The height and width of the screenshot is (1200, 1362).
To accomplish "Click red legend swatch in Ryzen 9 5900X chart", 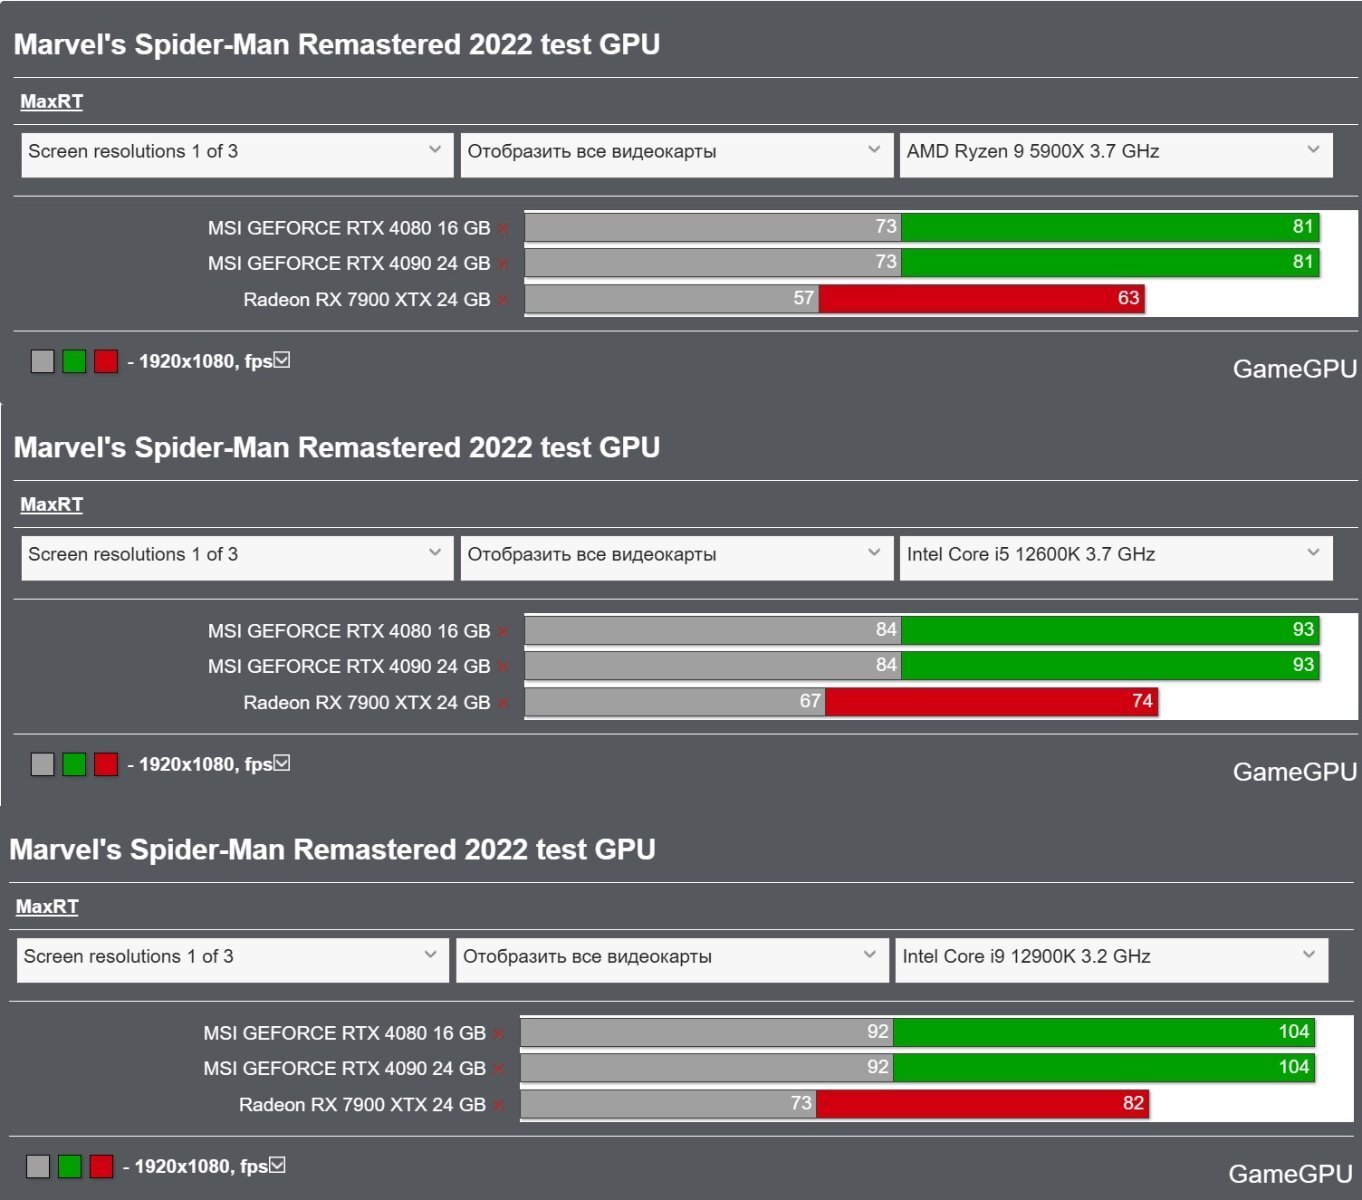I will (106, 361).
